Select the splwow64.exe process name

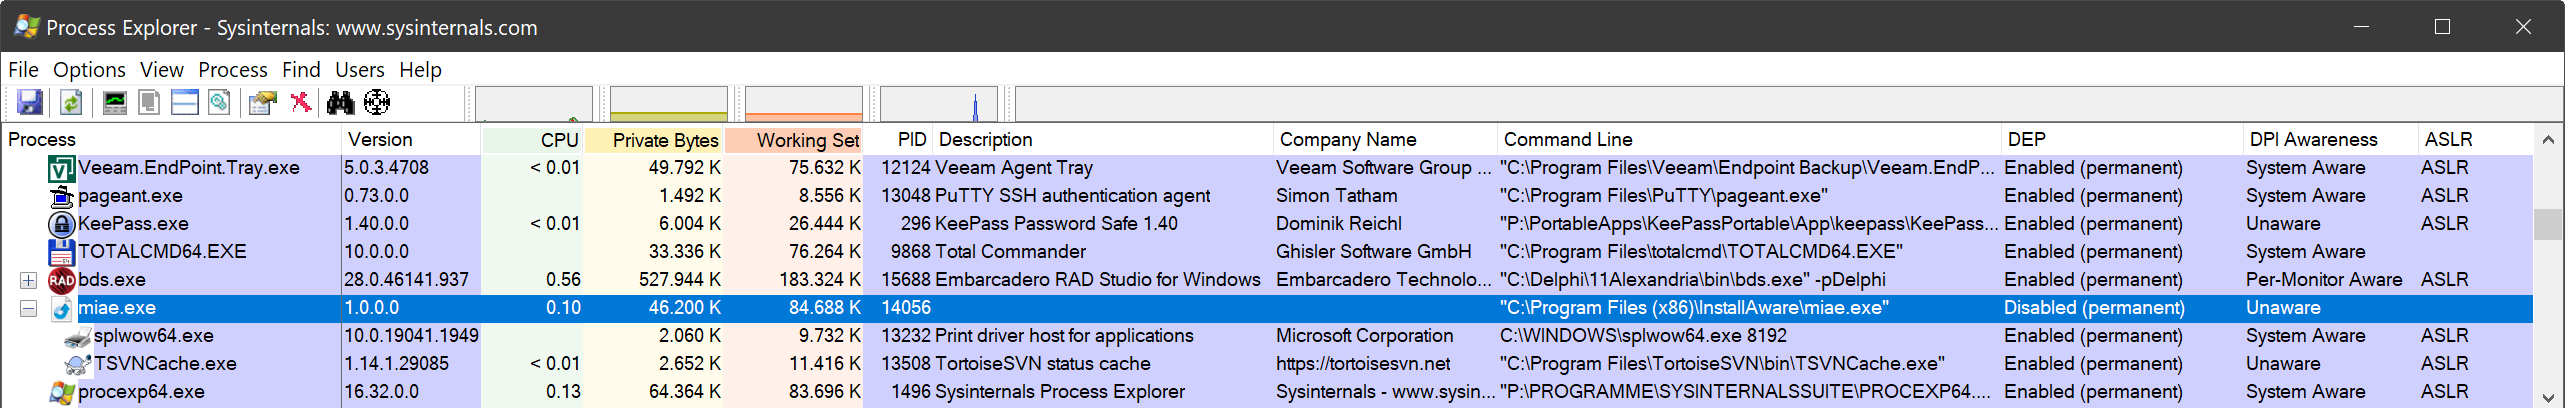click(154, 336)
